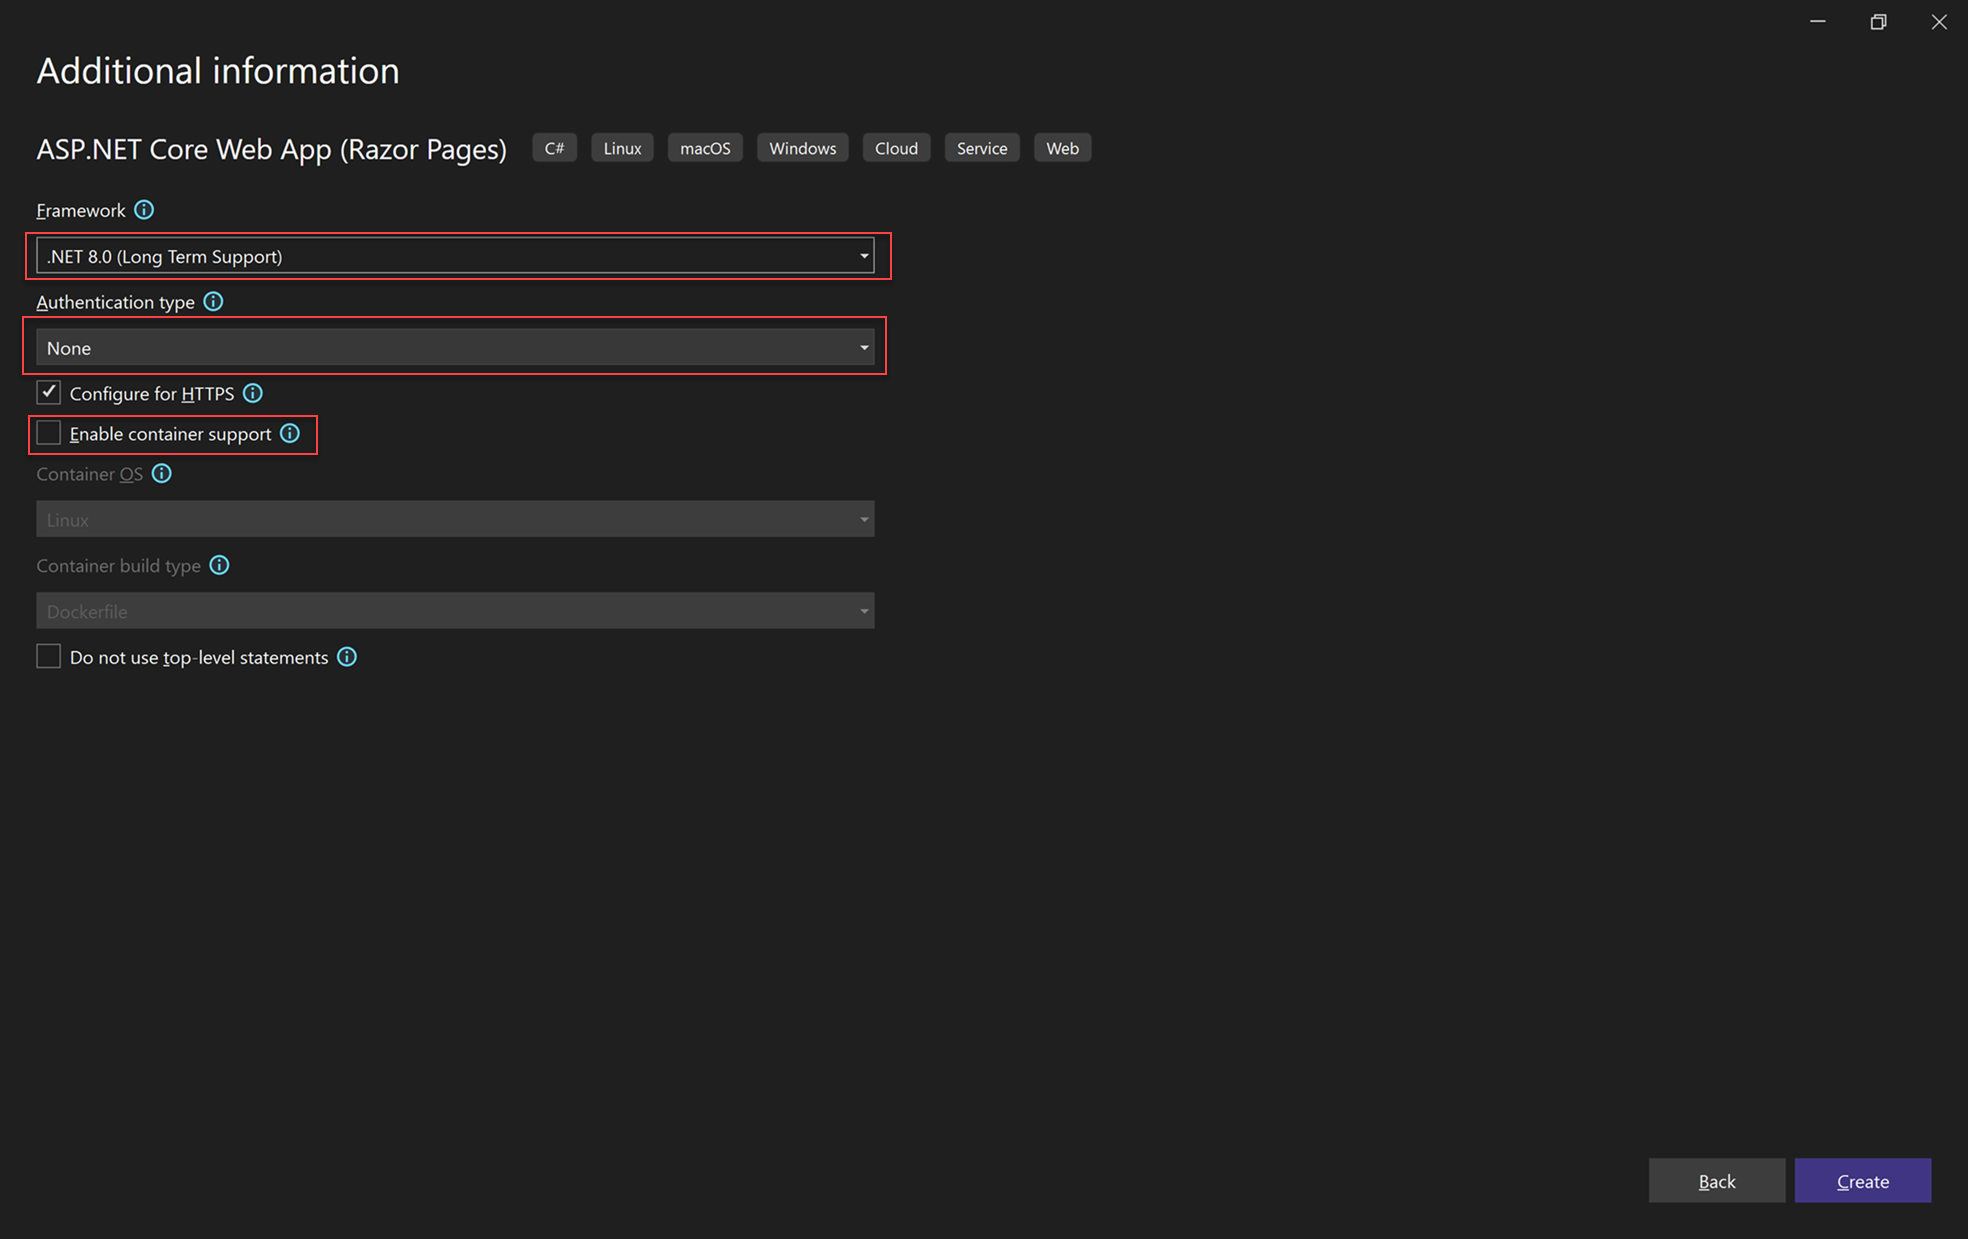This screenshot has width=1968, height=1239.
Task: Toggle Do not use top-level statements checkbox
Action: [47, 657]
